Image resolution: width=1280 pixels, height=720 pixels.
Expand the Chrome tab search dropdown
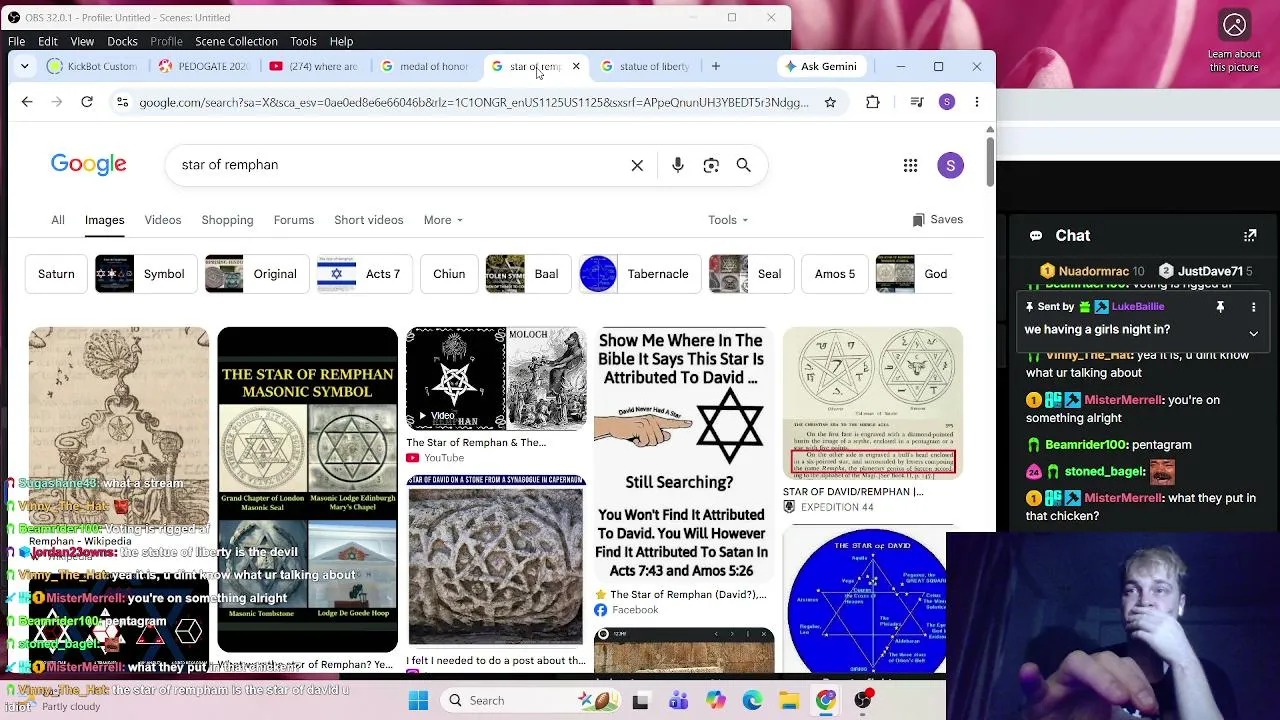(25, 66)
